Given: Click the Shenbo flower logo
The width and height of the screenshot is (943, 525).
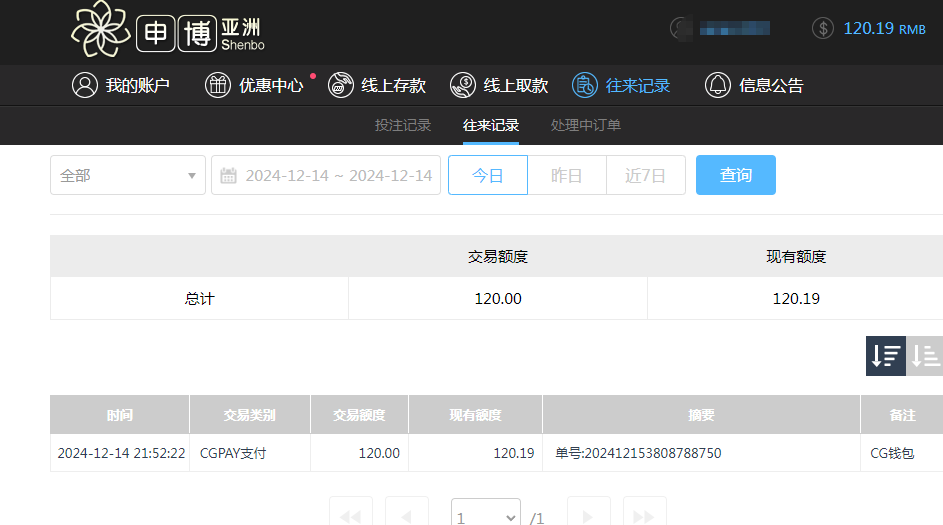Looking at the screenshot, I should 101,29.
